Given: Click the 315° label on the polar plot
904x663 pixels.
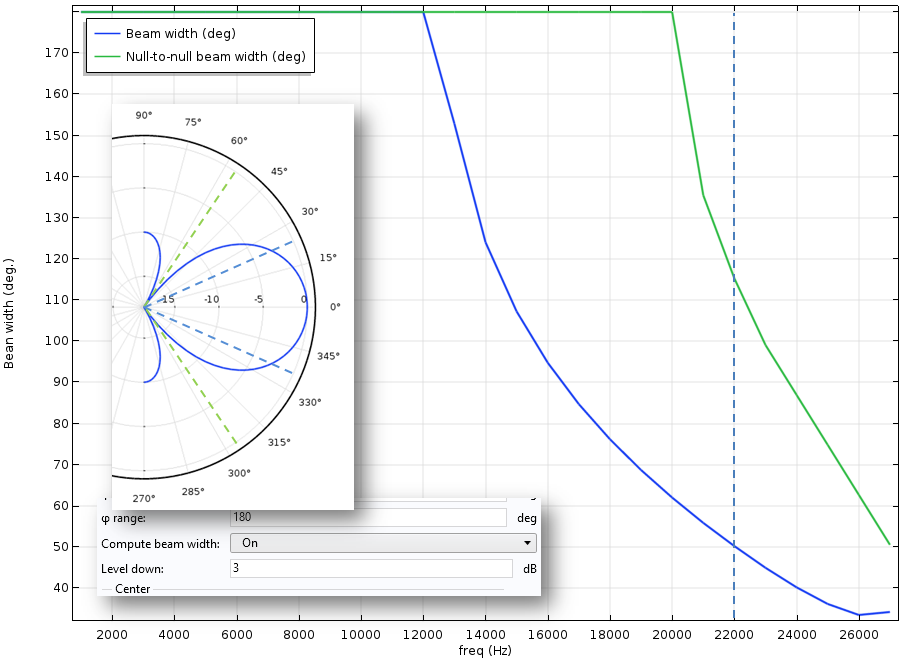Looking at the screenshot, I should (x=279, y=443).
